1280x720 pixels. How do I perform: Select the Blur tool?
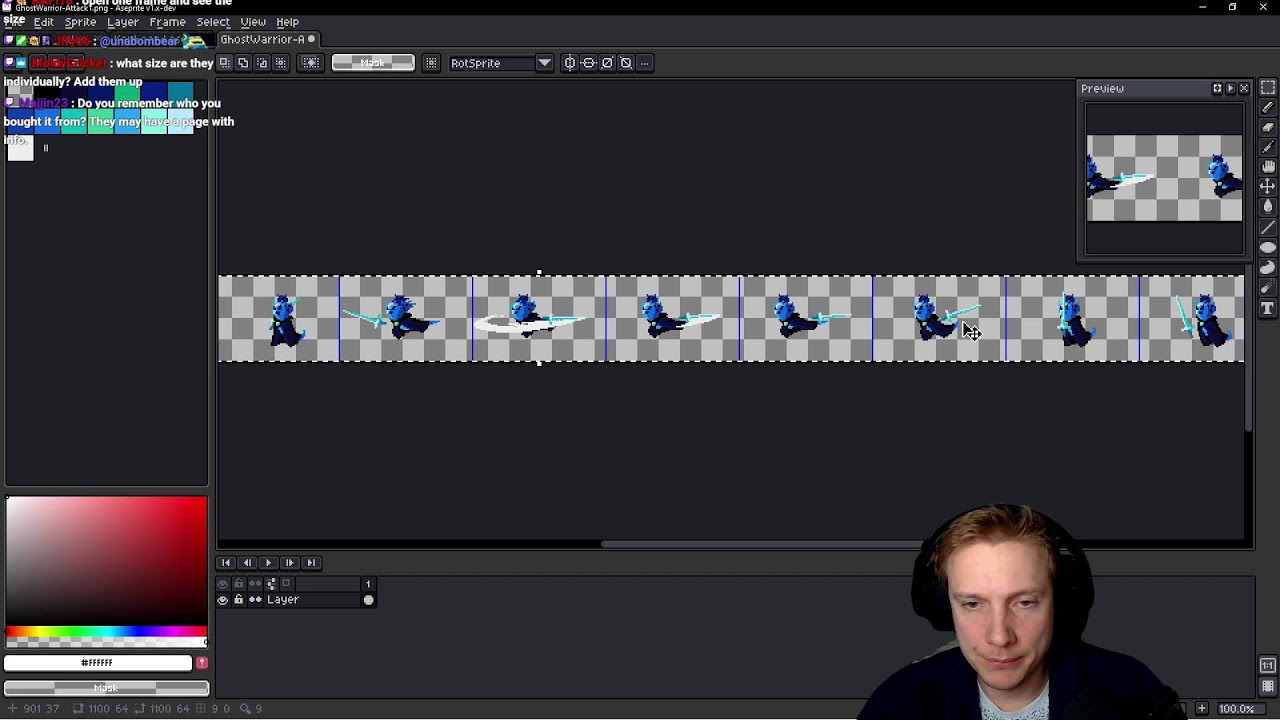click(x=1268, y=288)
